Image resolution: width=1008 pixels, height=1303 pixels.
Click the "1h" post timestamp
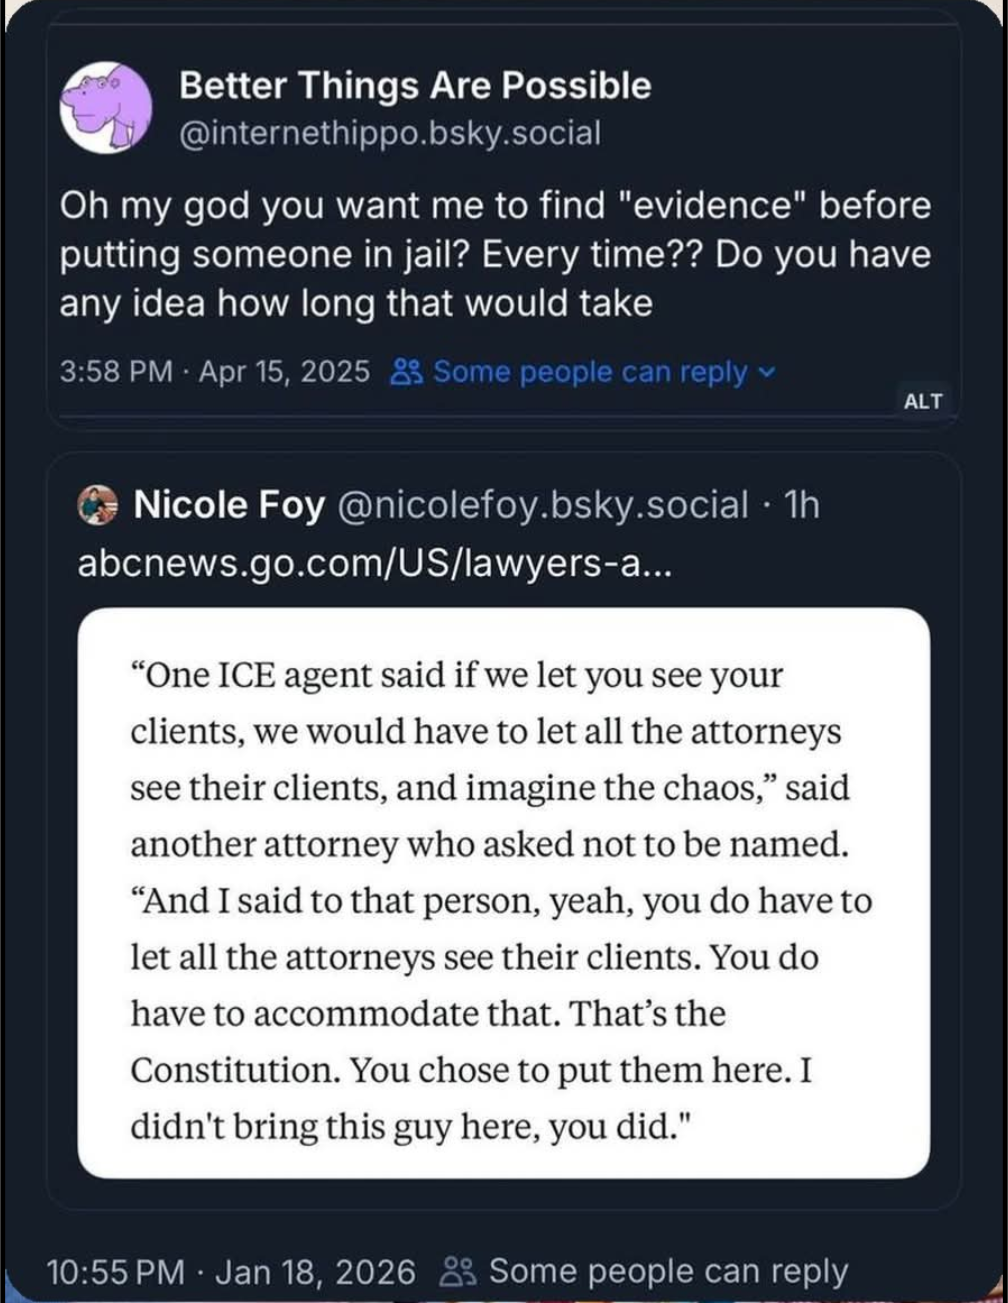pos(802,506)
